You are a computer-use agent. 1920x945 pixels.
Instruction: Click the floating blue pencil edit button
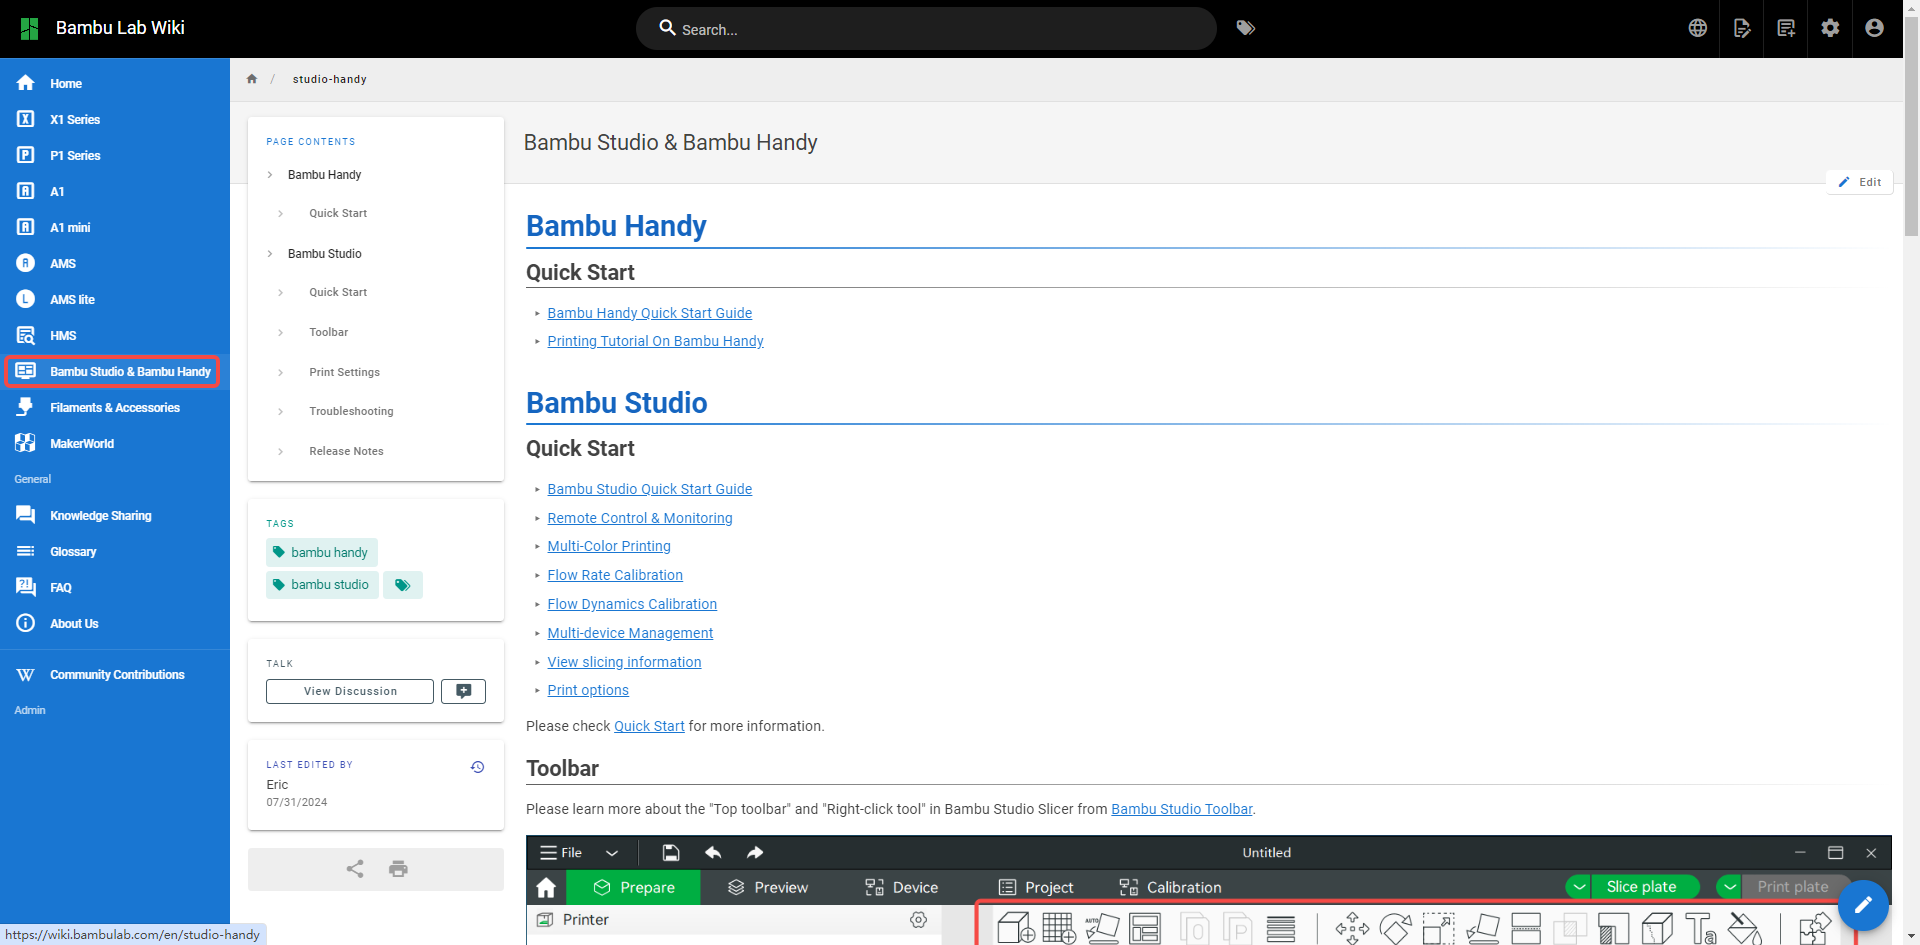coord(1863,905)
